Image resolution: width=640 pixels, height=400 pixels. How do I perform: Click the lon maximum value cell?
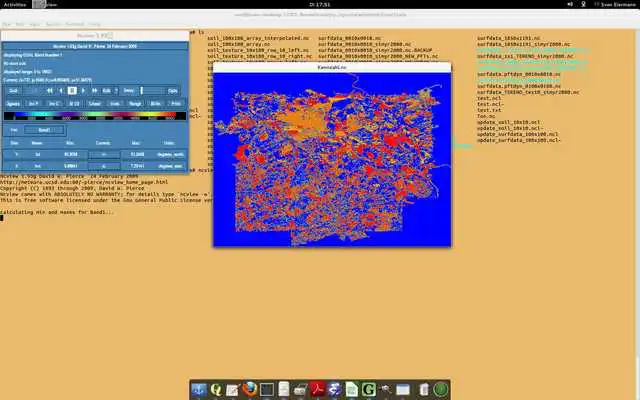click(137, 166)
